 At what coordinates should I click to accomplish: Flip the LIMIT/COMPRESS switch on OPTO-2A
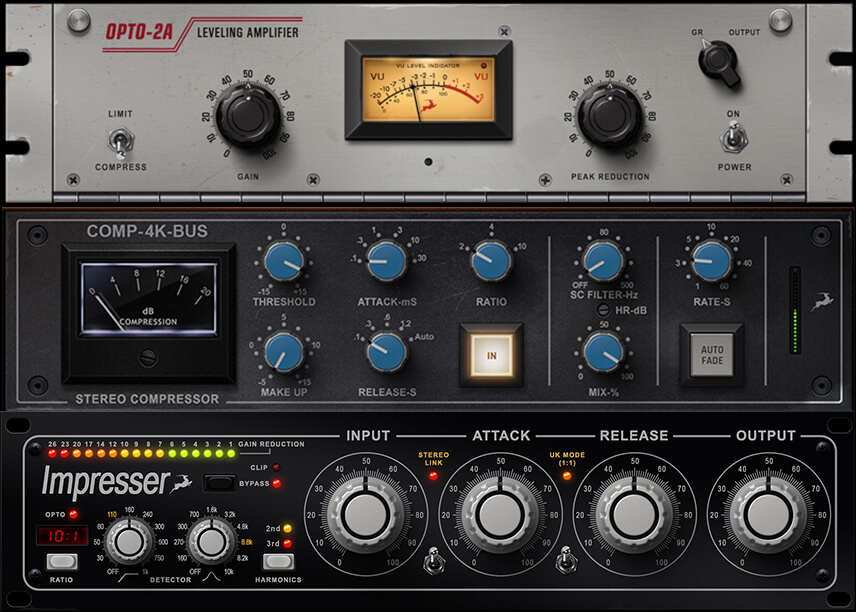(121, 141)
